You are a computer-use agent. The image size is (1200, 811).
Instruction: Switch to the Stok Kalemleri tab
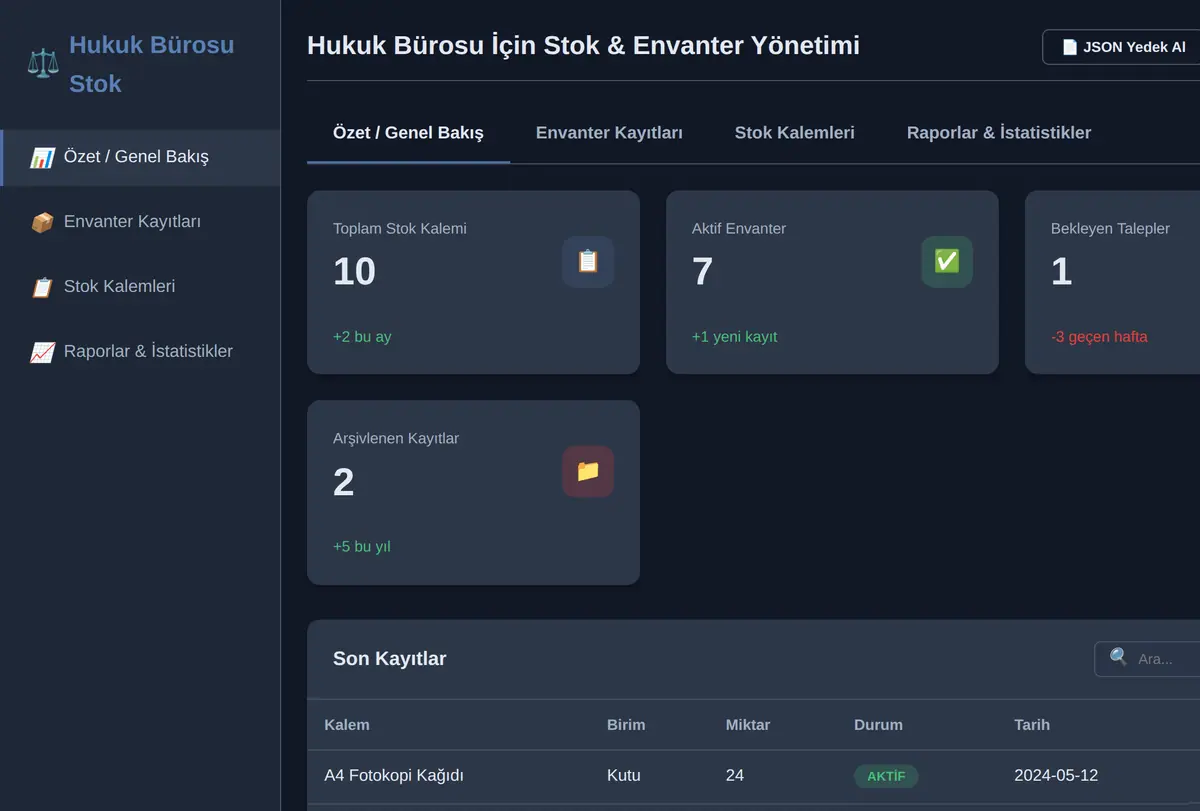tap(795, 133)
